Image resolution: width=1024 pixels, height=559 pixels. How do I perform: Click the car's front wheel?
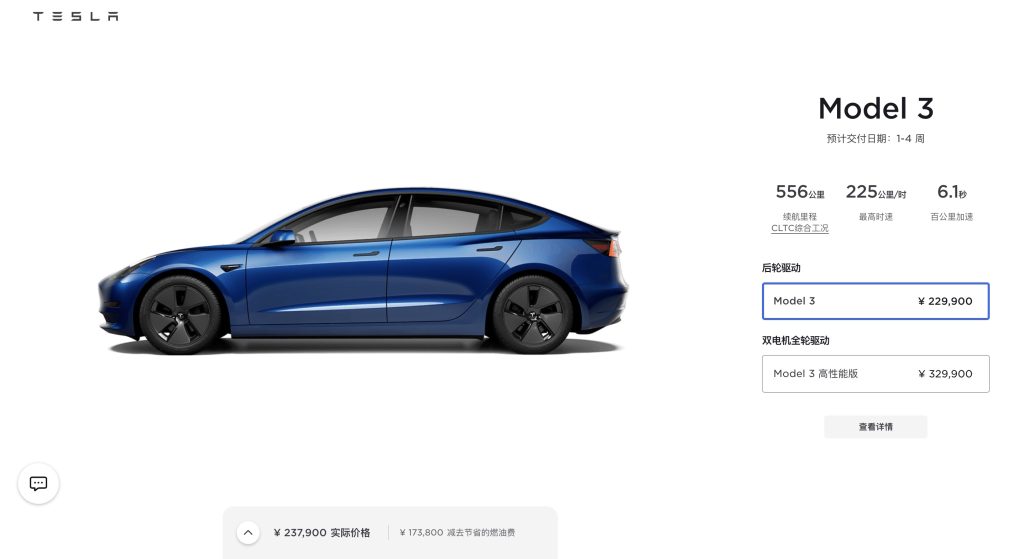pos(180,315)
